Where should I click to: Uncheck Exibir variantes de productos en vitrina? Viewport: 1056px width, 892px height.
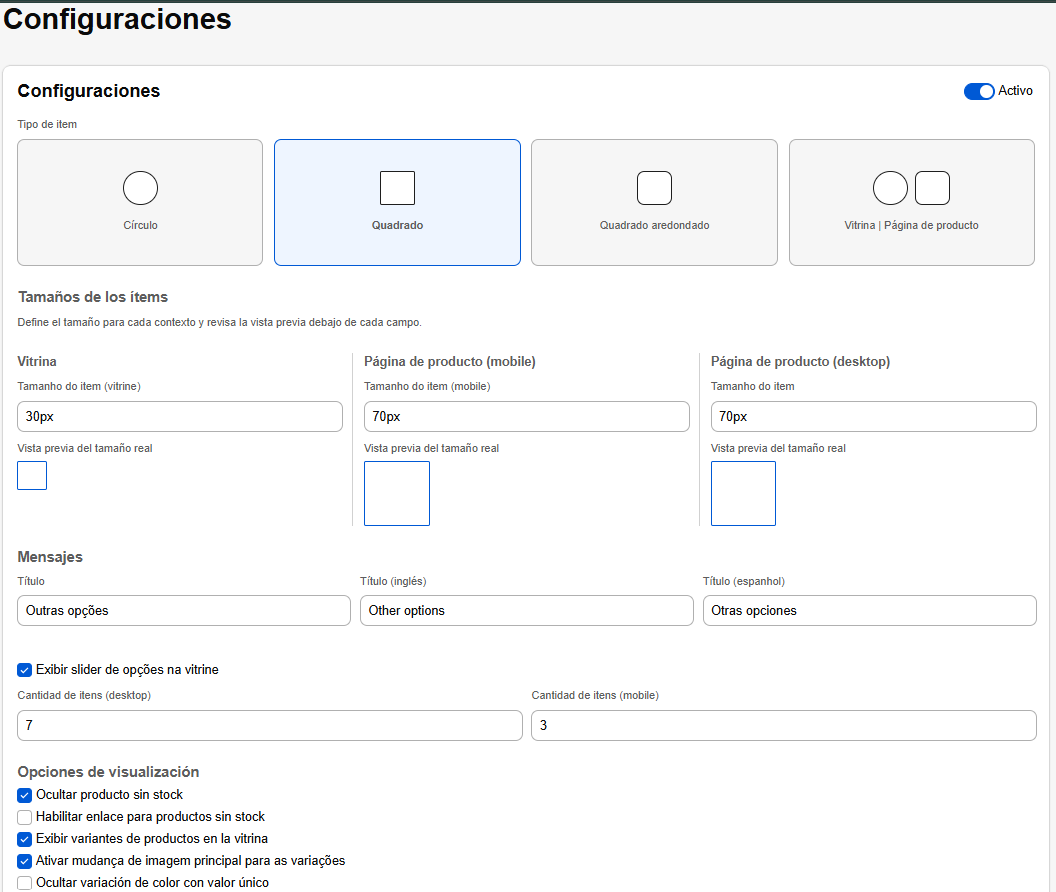pyautogui.click(x=25, y=839)
